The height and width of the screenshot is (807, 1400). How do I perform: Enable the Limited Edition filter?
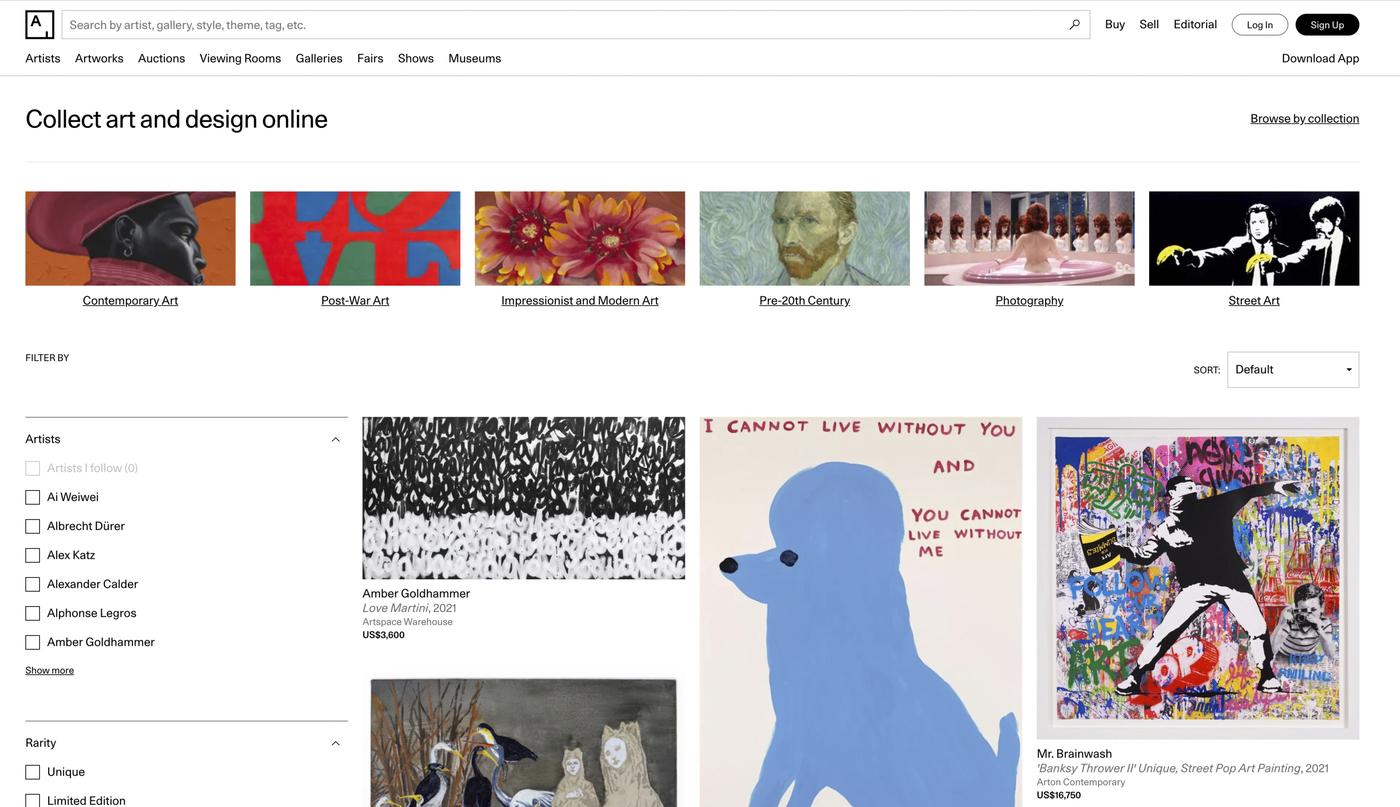tap(32, 800)
